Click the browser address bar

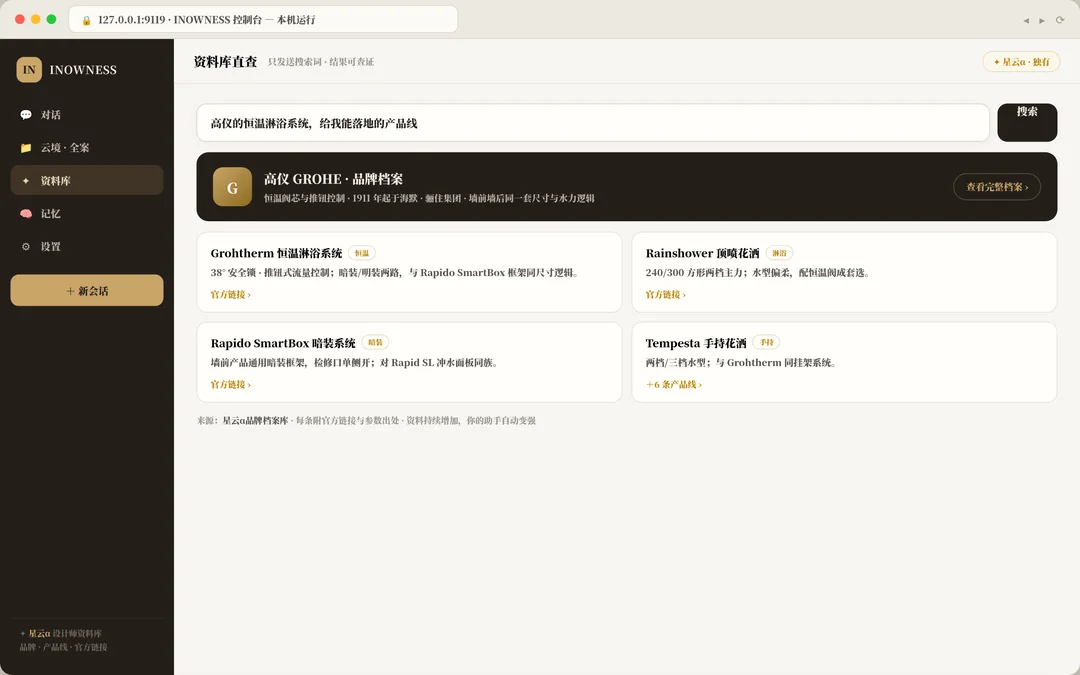click(263, 20)
